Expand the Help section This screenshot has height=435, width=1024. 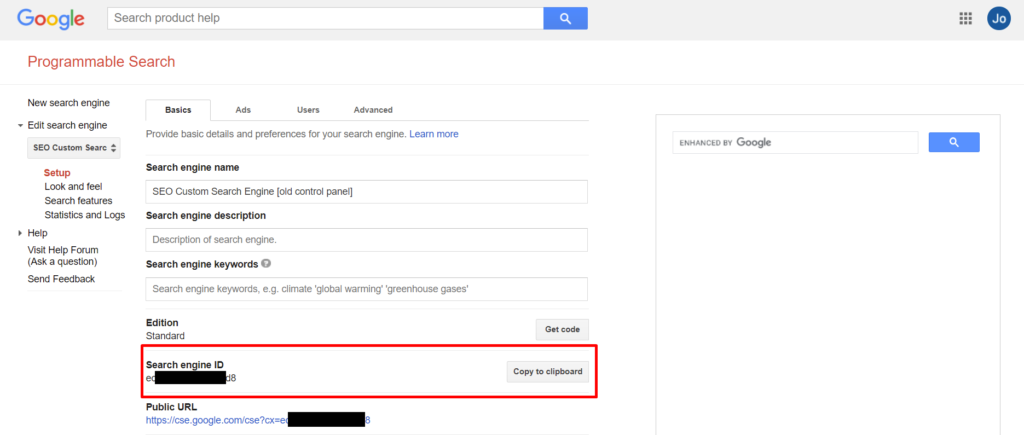[20, 233]
